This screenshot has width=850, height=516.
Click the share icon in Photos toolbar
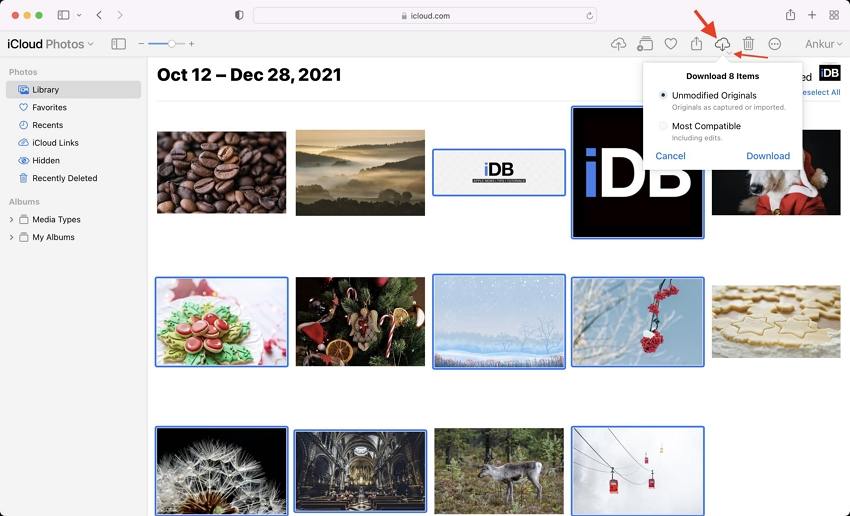coord(697,44)
